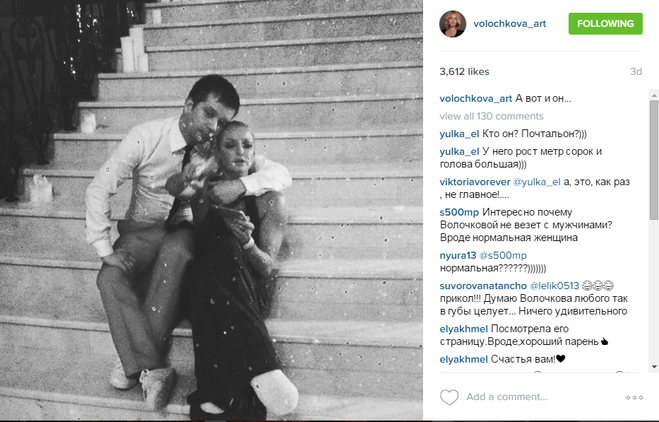Screen dimensions: 659x422
Task: Open the three-dot more options menu
Action: click(634, 397)
